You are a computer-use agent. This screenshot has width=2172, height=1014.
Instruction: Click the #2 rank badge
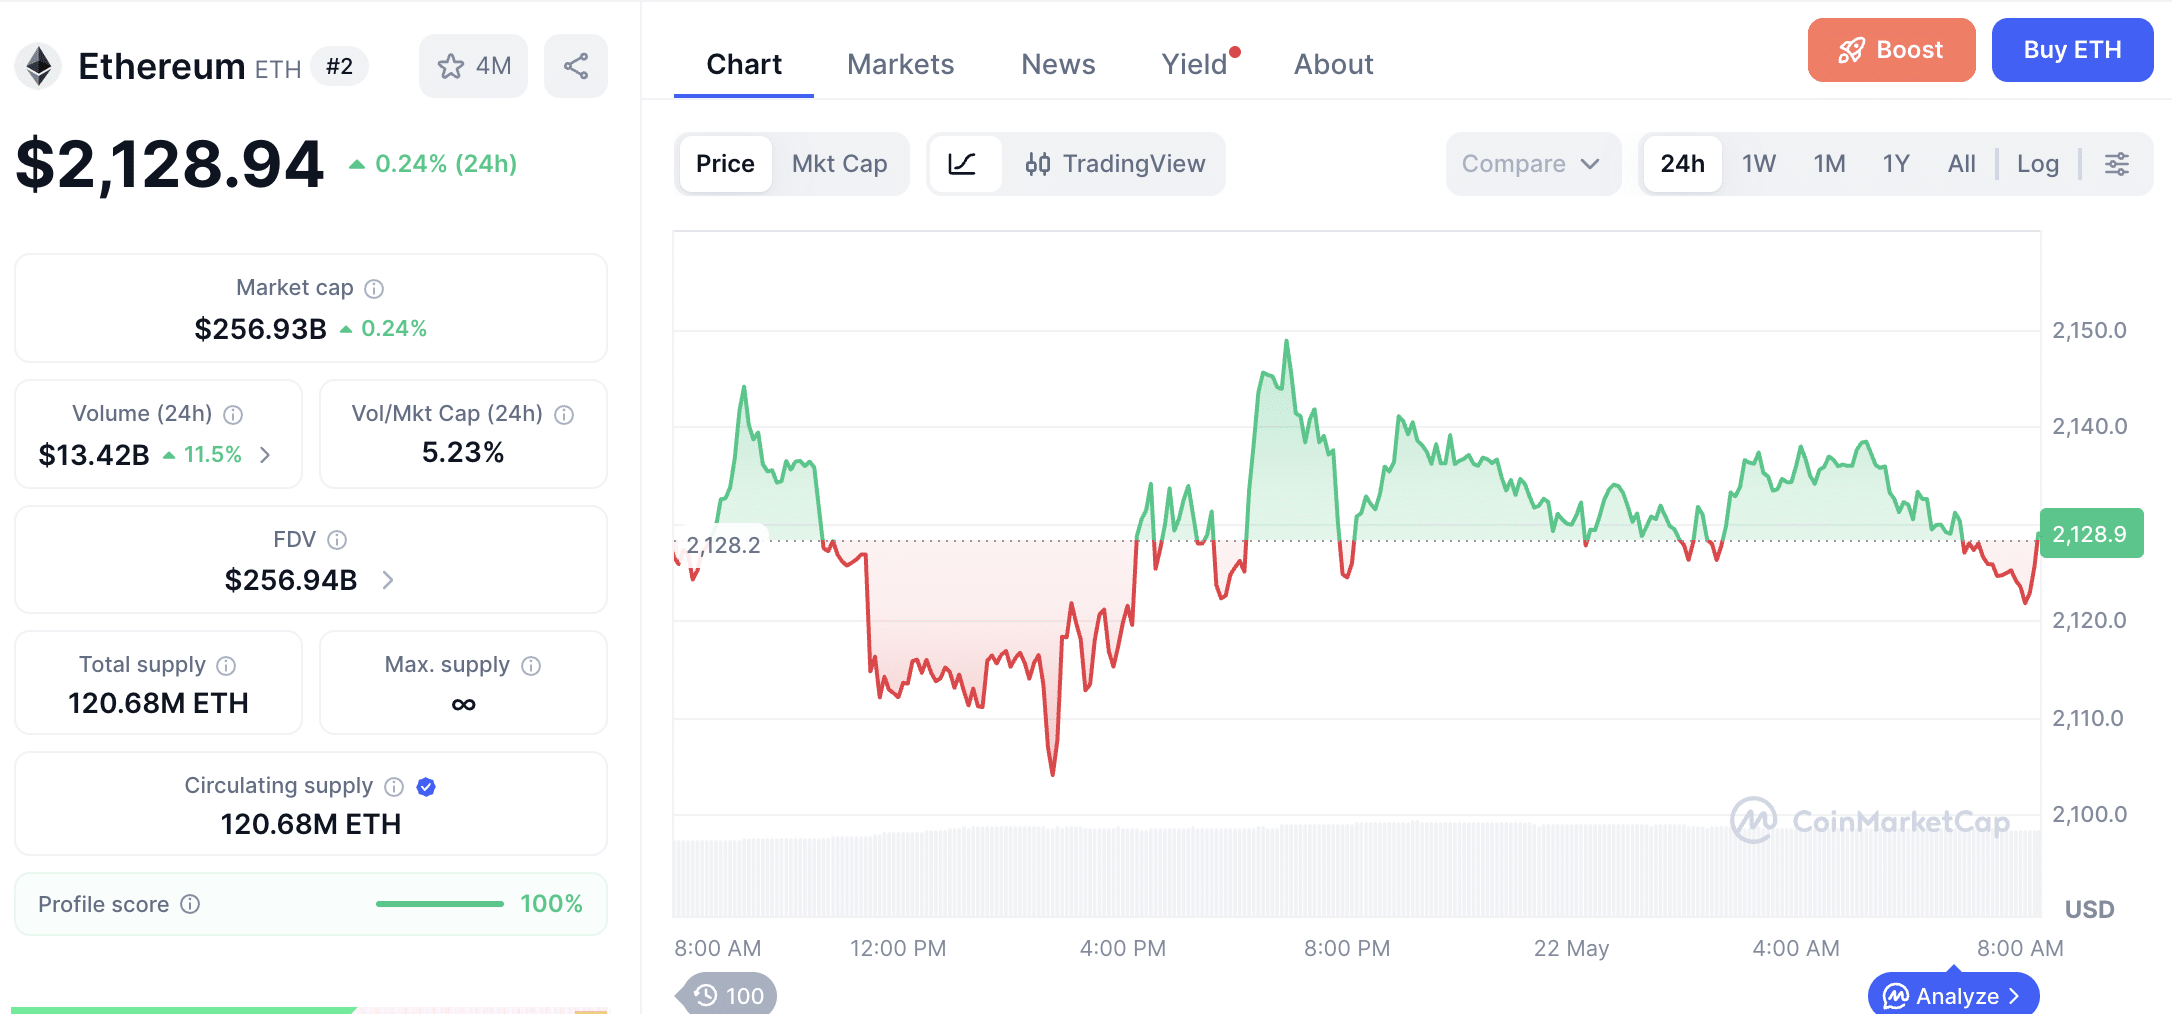coord(340,67)
